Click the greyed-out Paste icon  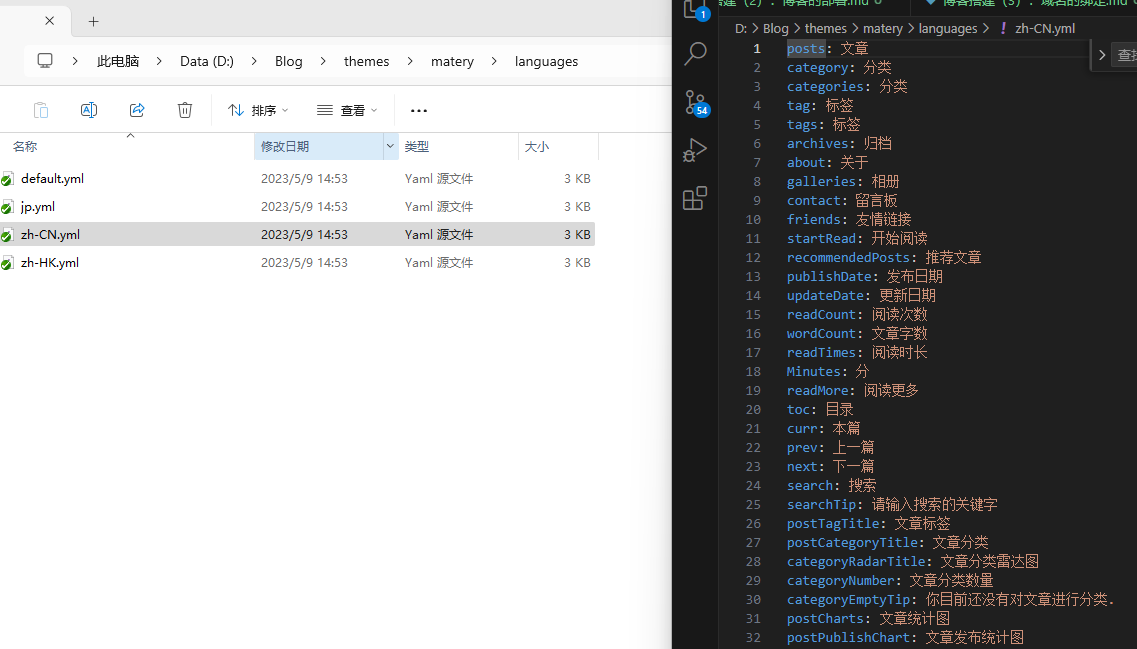[41, 110]
